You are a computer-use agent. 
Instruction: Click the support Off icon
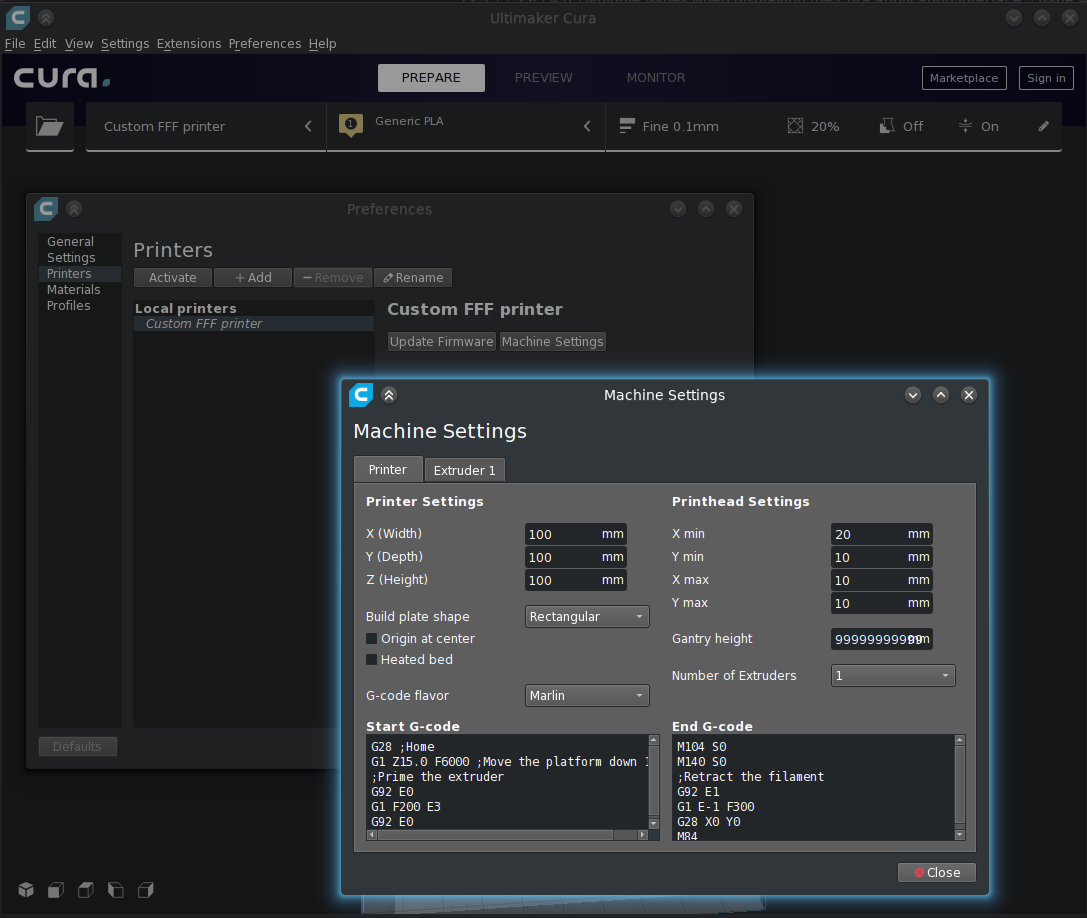(887, 125)
